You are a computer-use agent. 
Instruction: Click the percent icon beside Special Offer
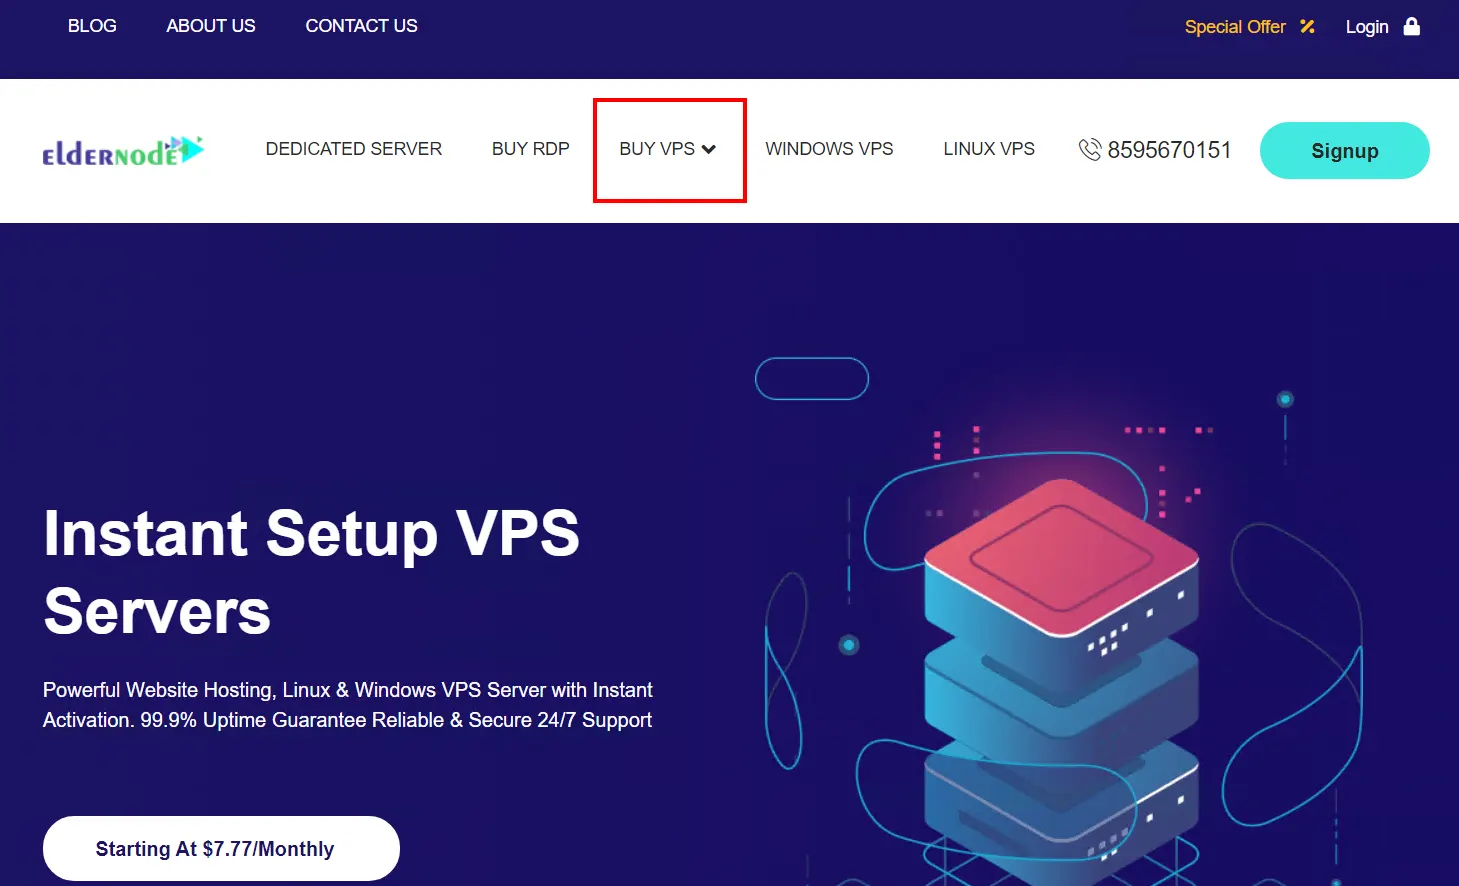pos(1307,27)
